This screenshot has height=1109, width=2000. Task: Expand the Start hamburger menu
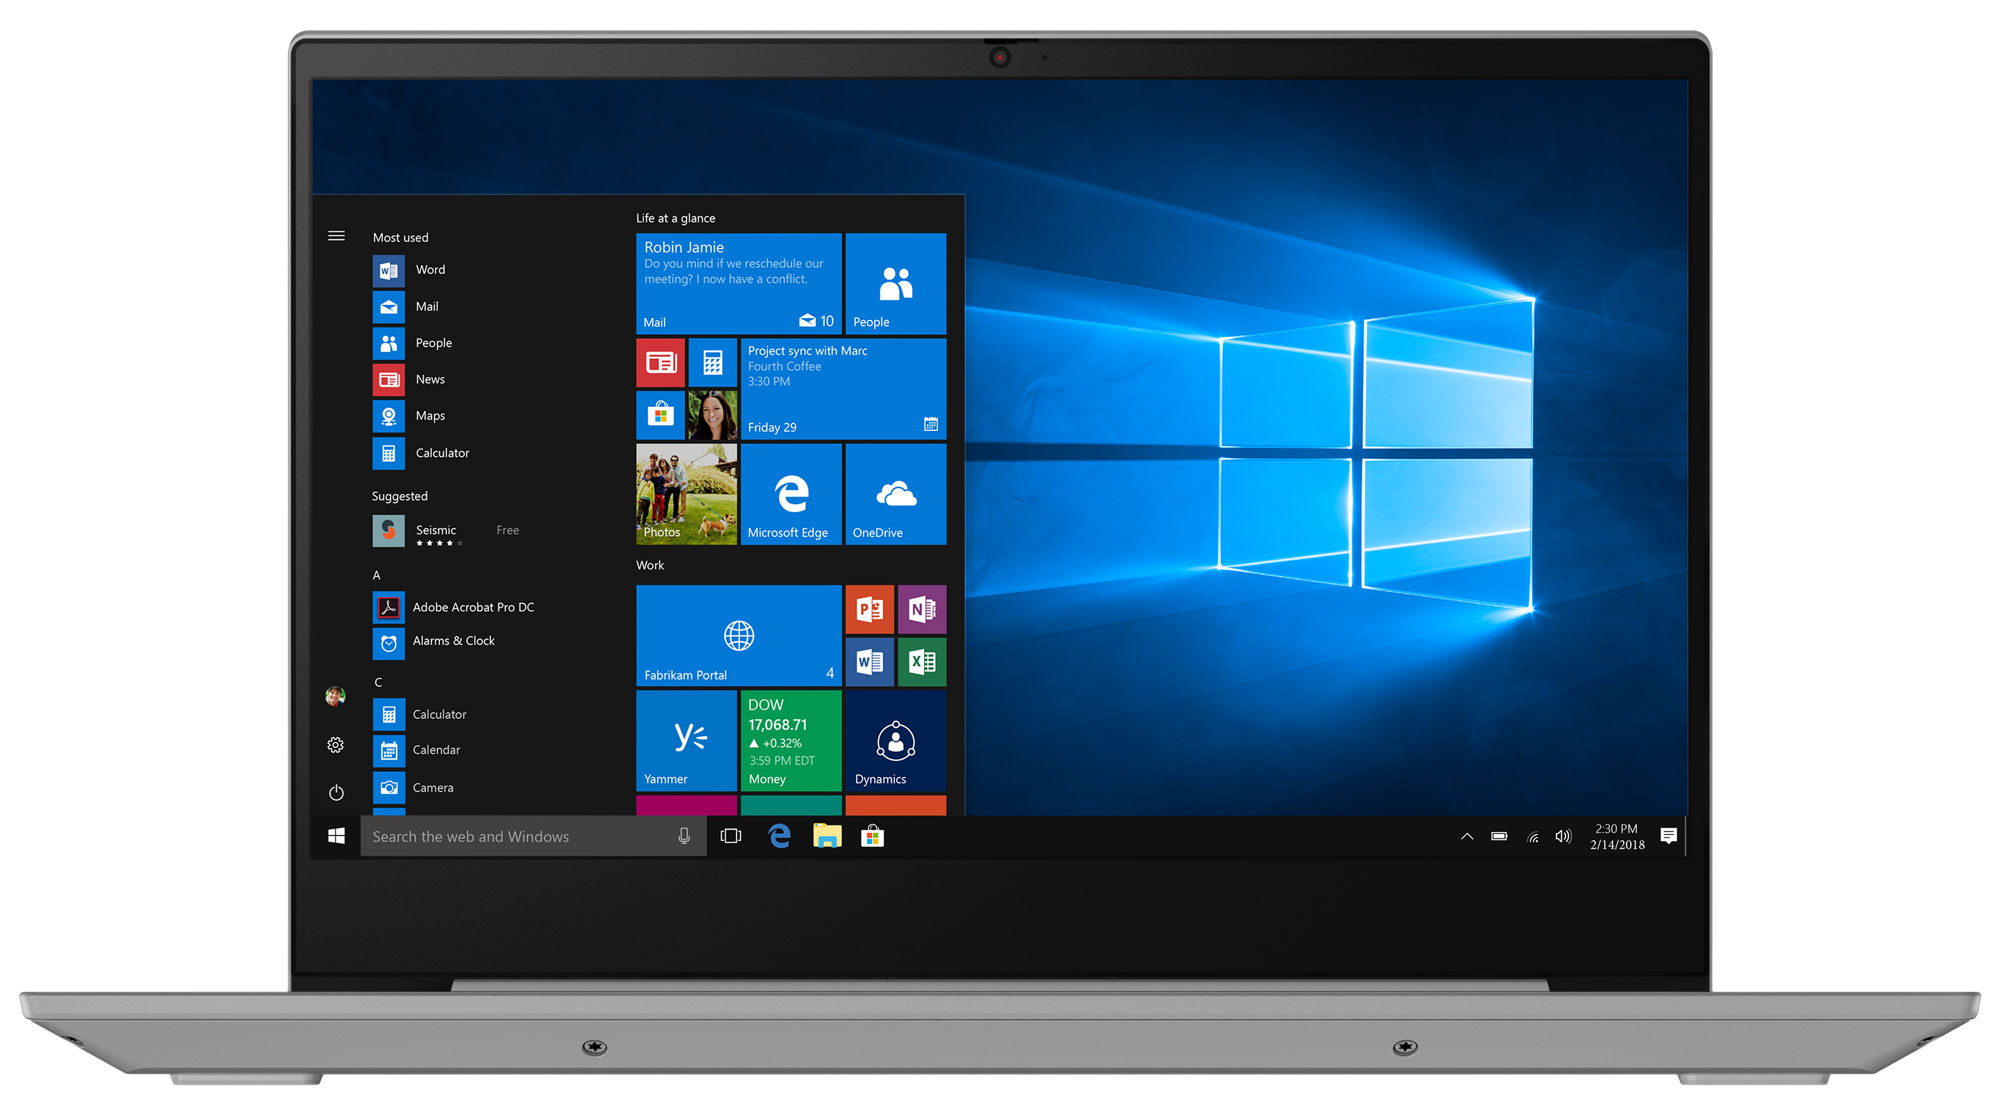pyautogui.click(x=336, y=236)
